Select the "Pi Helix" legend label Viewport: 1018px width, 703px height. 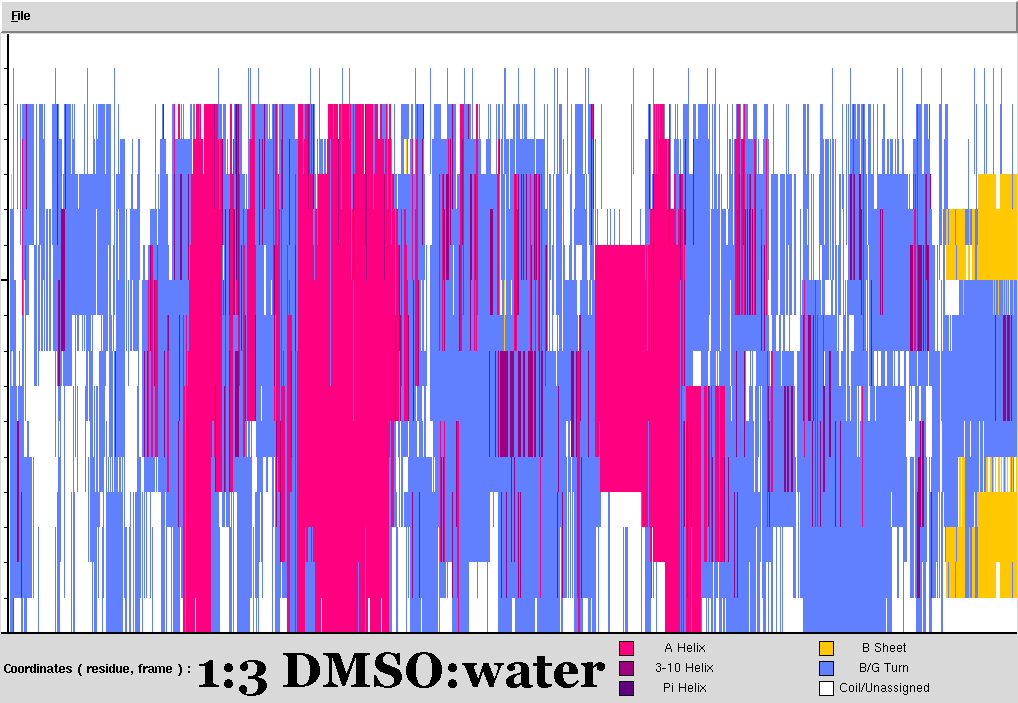pos(685,688)
